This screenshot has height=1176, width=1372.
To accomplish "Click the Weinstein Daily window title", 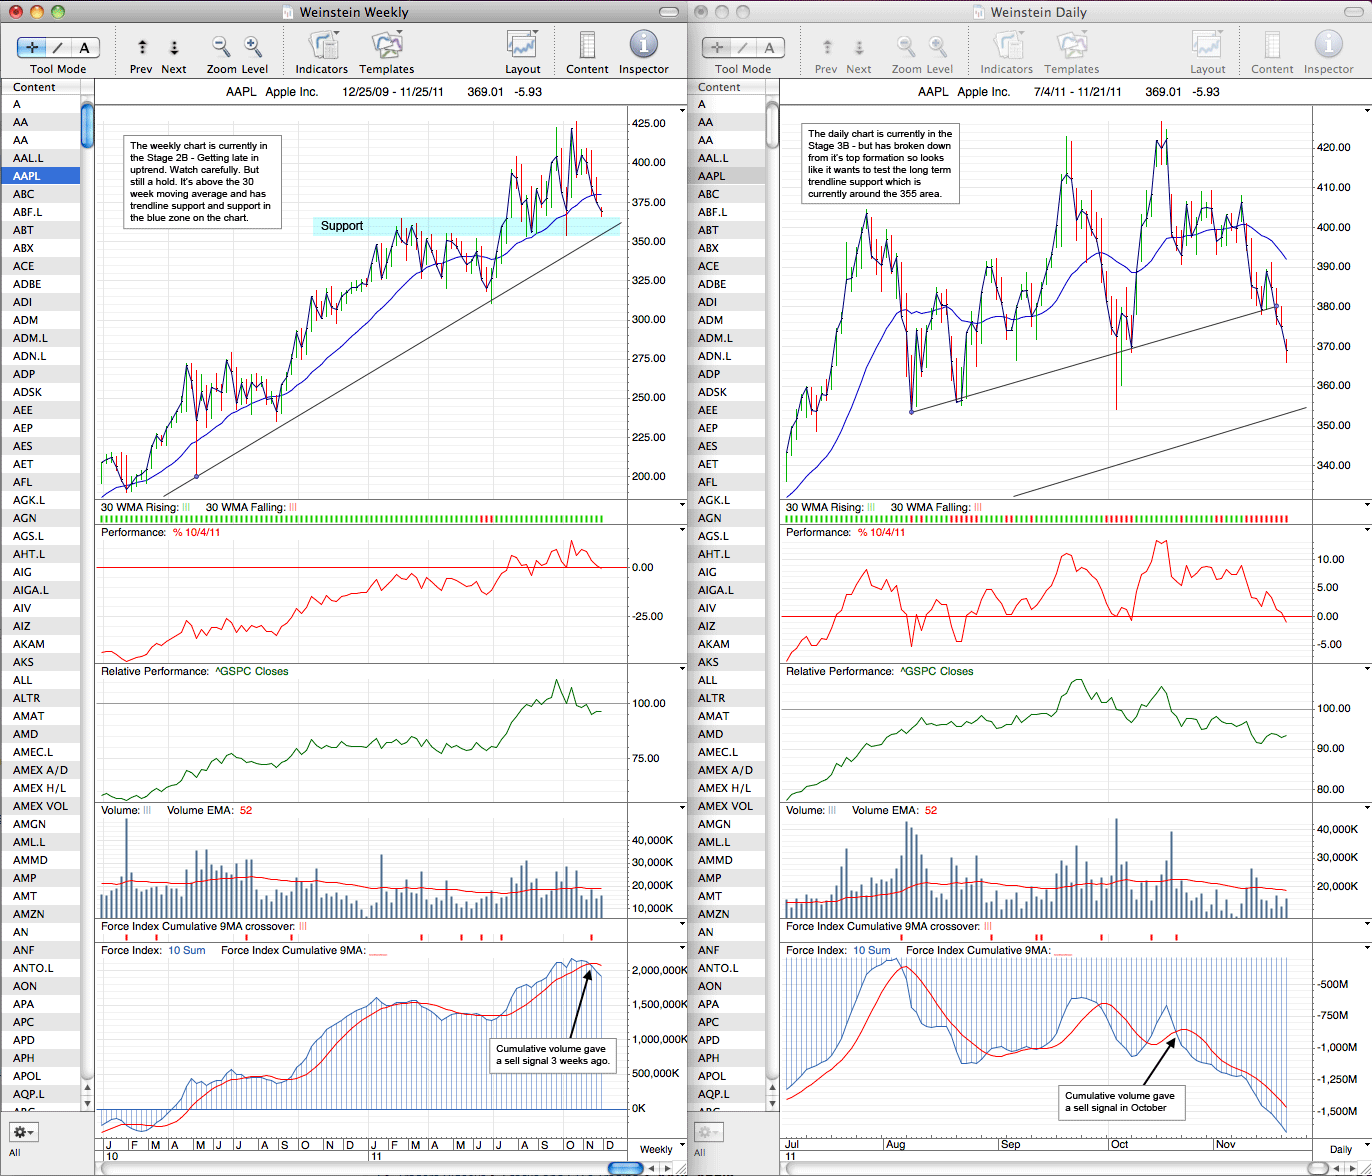I will point(1040,12).
